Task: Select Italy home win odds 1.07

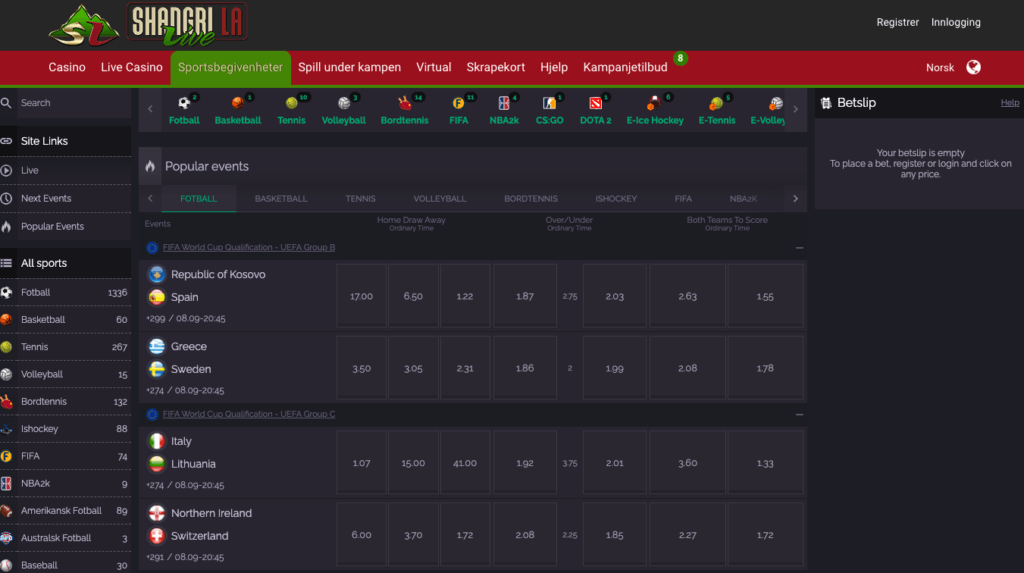Action: tap(361, 463)
